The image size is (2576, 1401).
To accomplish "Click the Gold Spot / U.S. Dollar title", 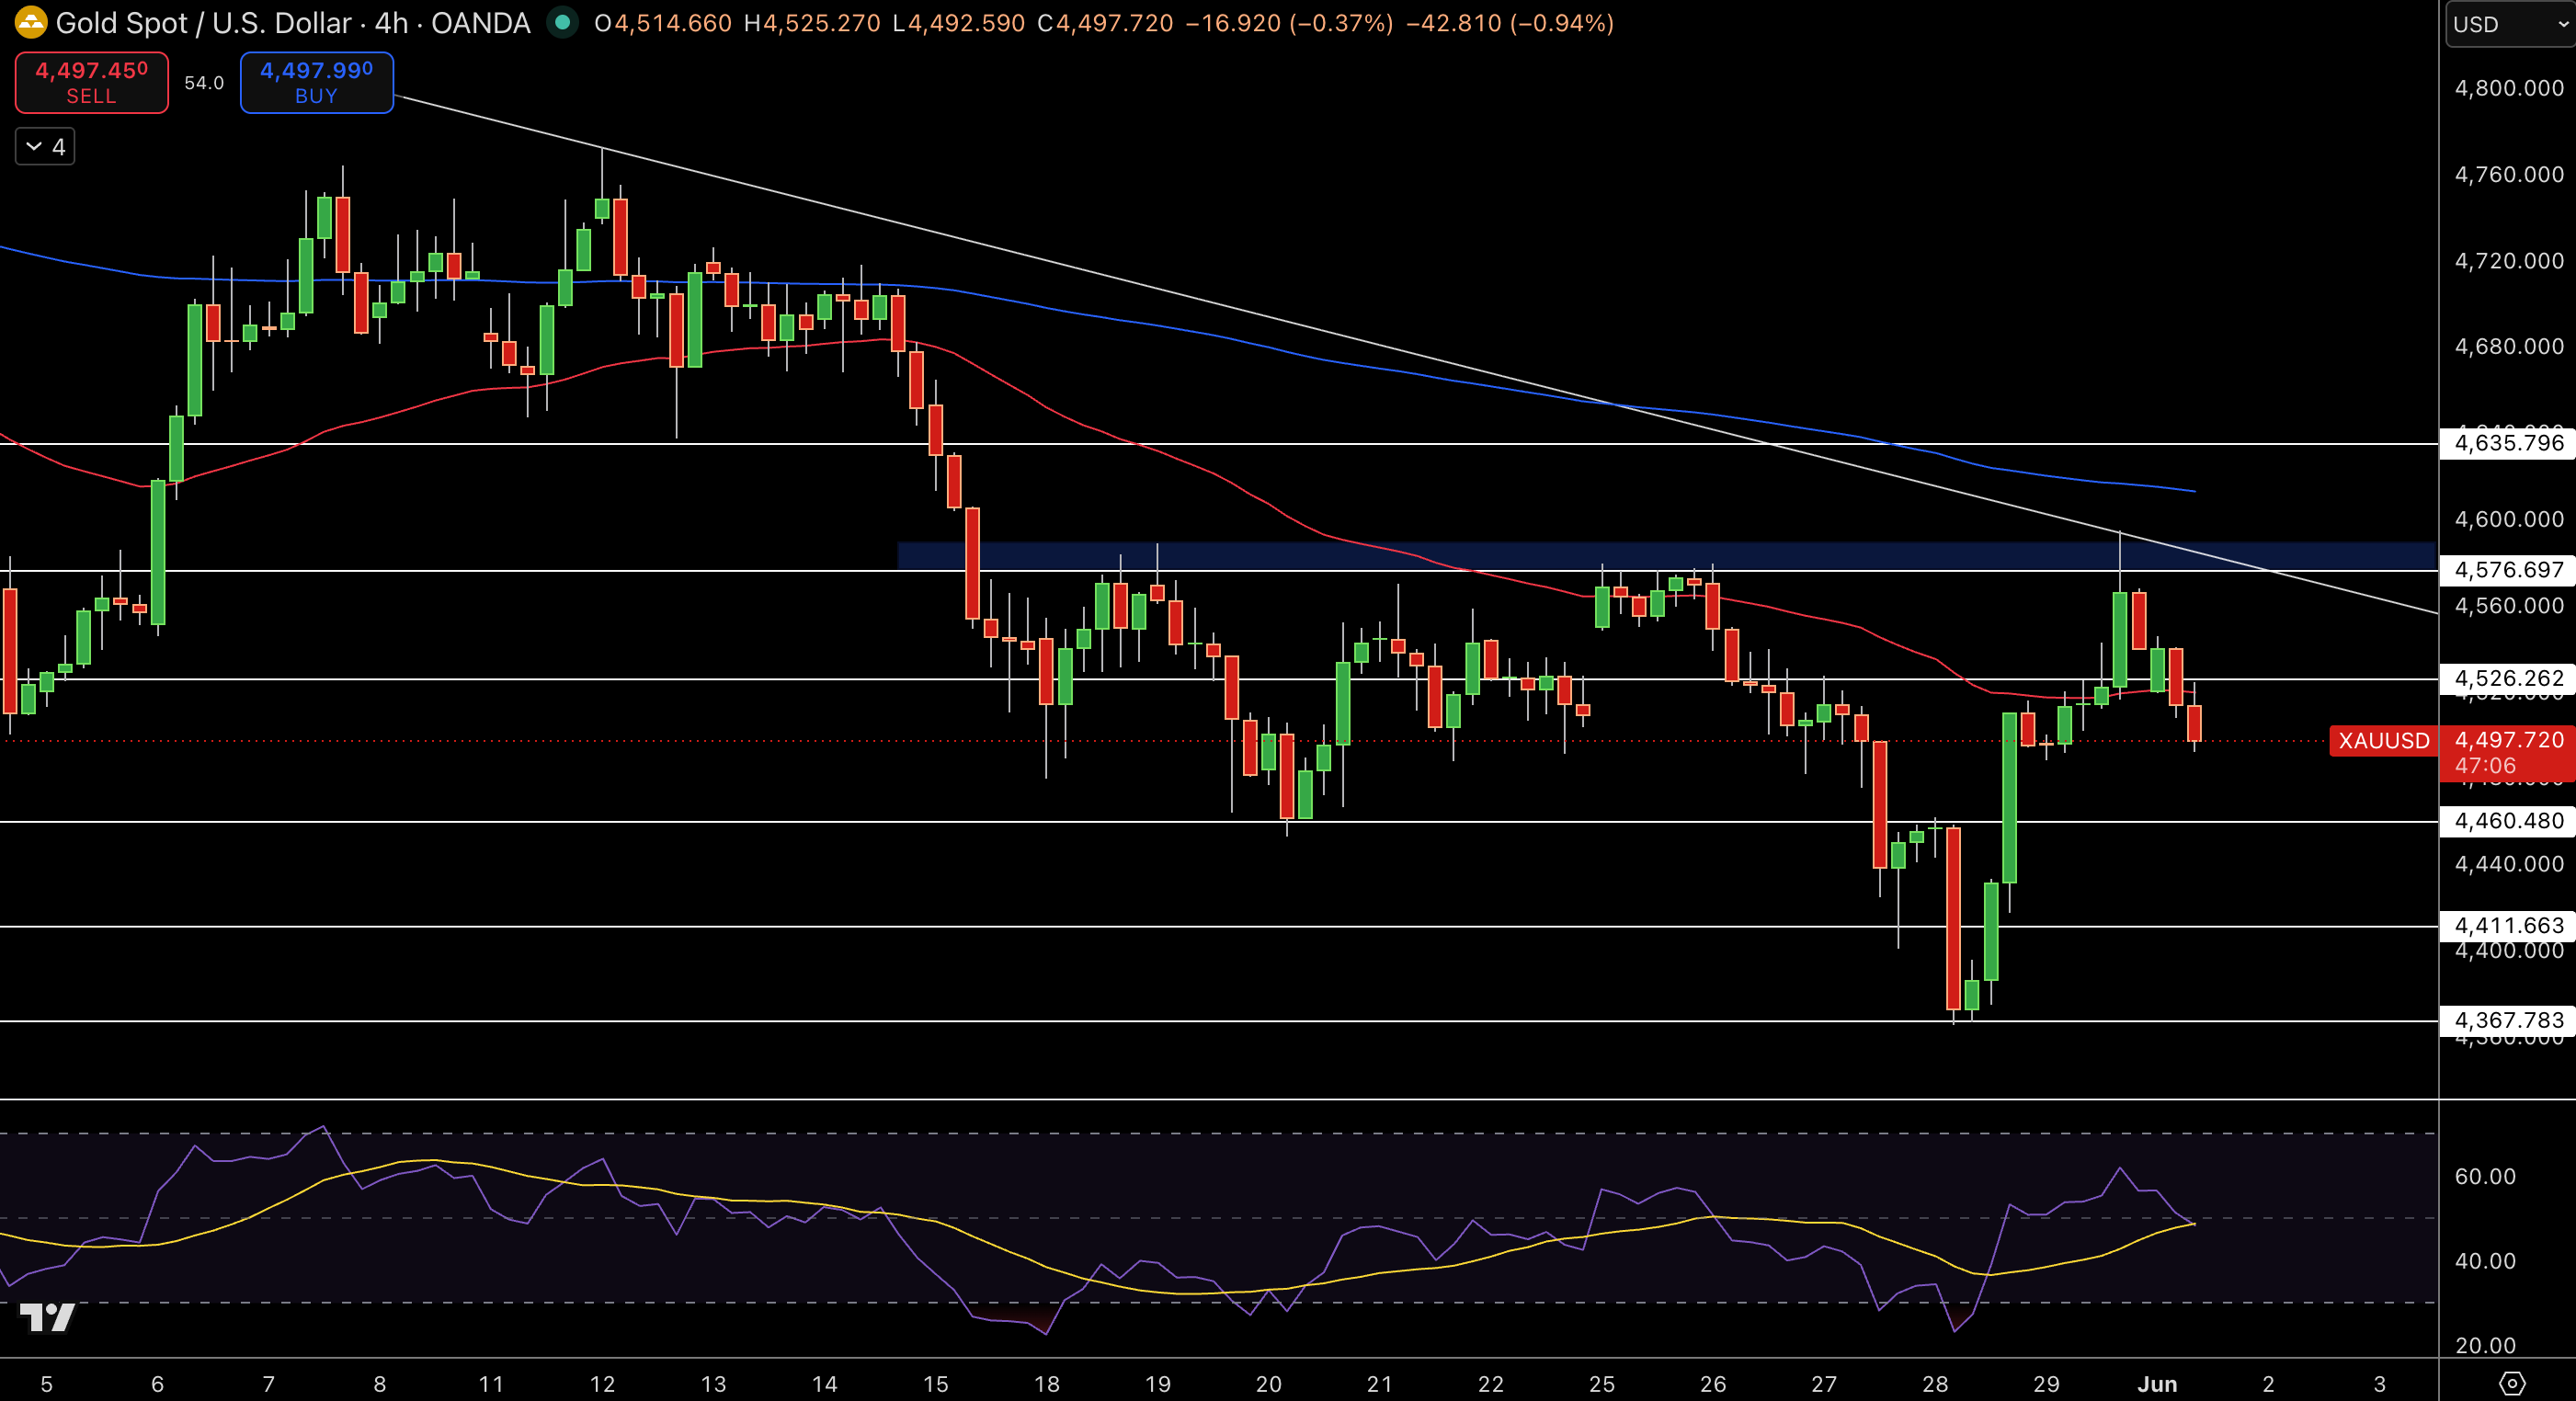I will point(203,23).
